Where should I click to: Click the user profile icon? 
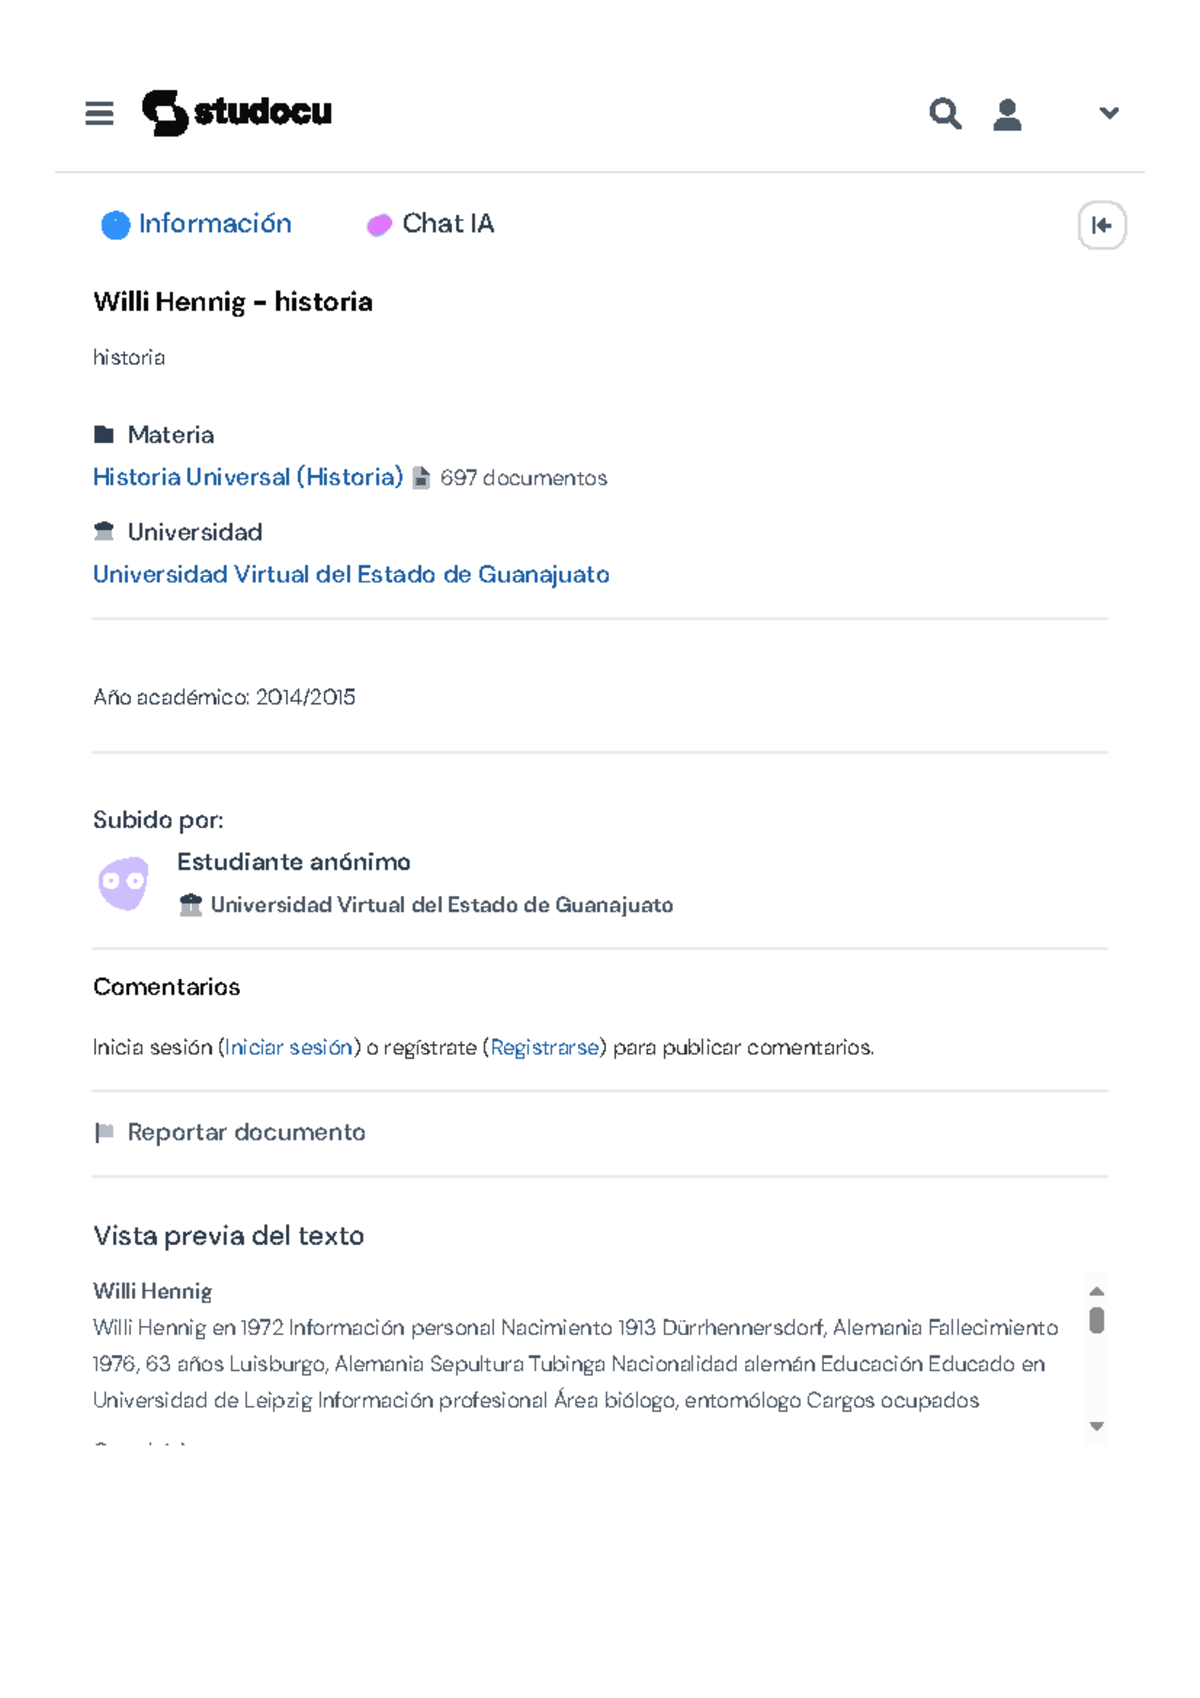[1007, 114]
